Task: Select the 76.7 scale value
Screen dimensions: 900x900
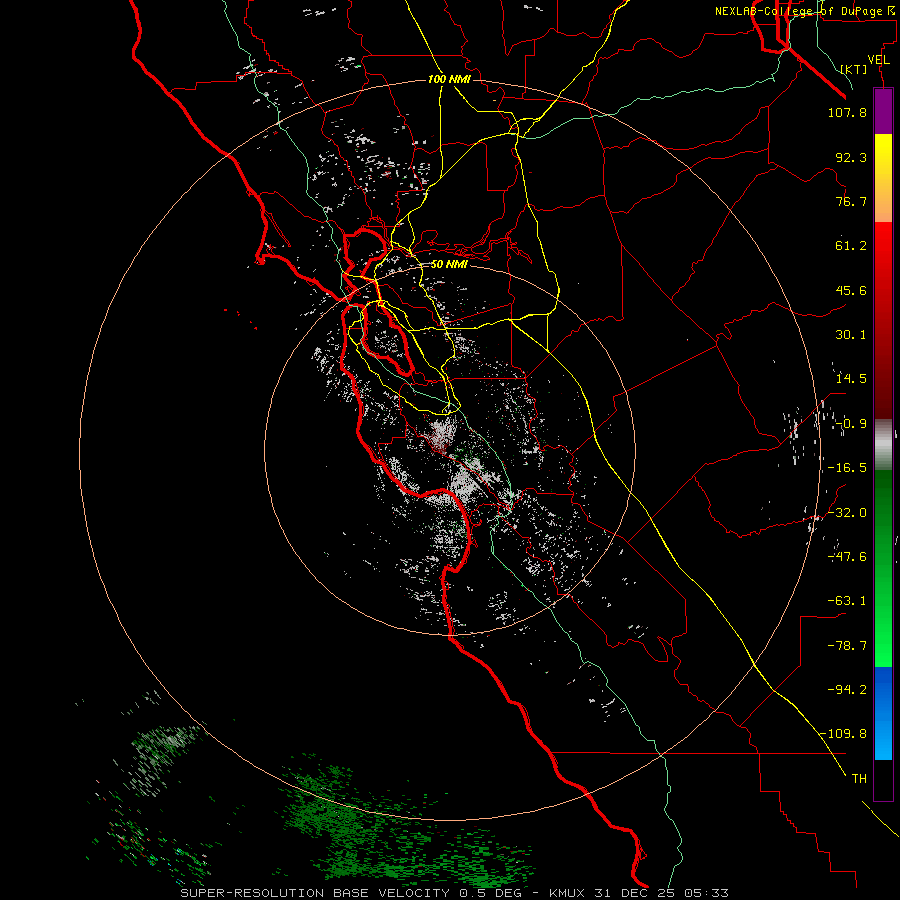Action: (851, 201)
